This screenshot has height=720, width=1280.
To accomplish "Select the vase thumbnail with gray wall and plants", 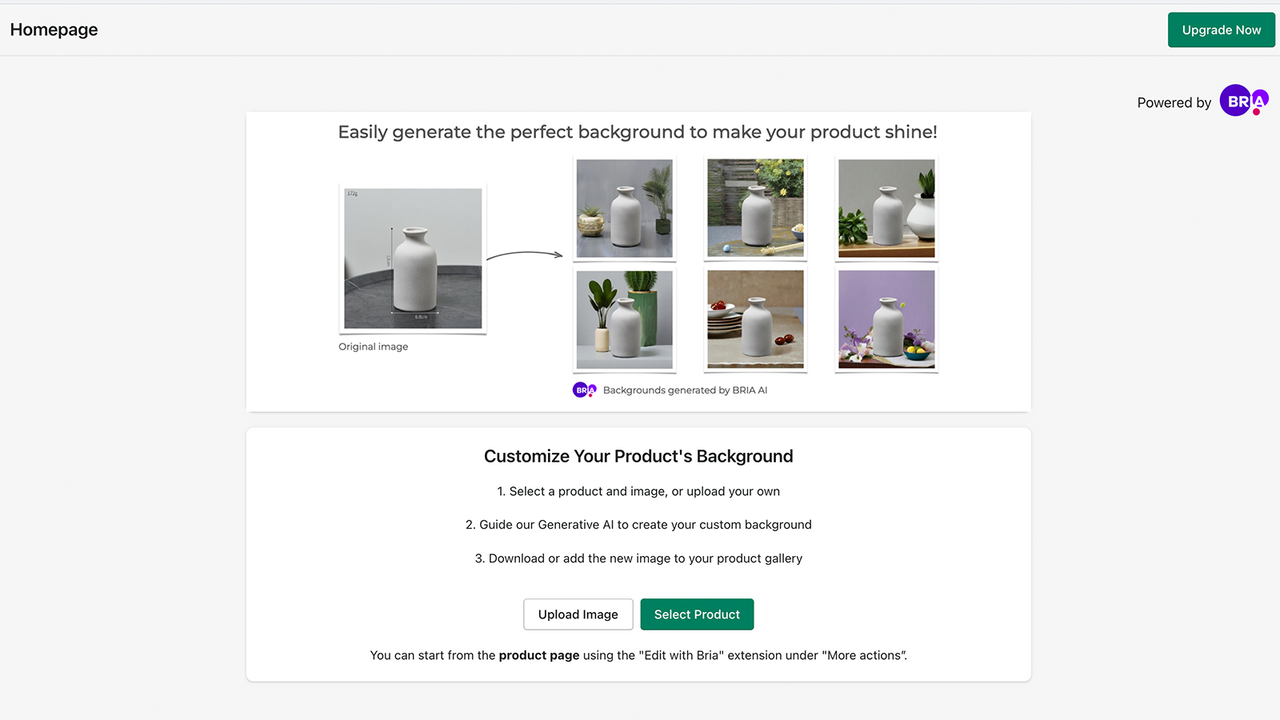I will click(624, 207).
